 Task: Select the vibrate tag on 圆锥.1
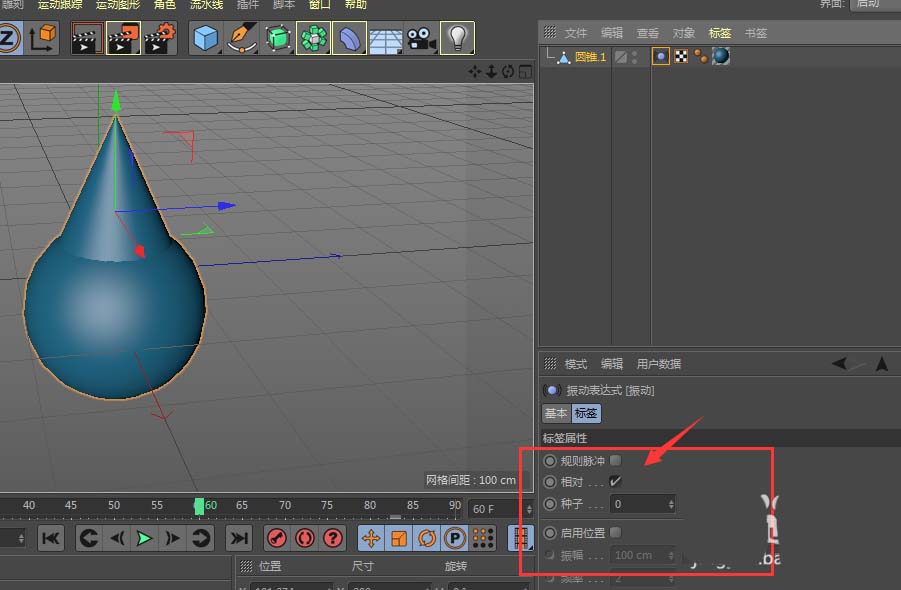[661, 56]
